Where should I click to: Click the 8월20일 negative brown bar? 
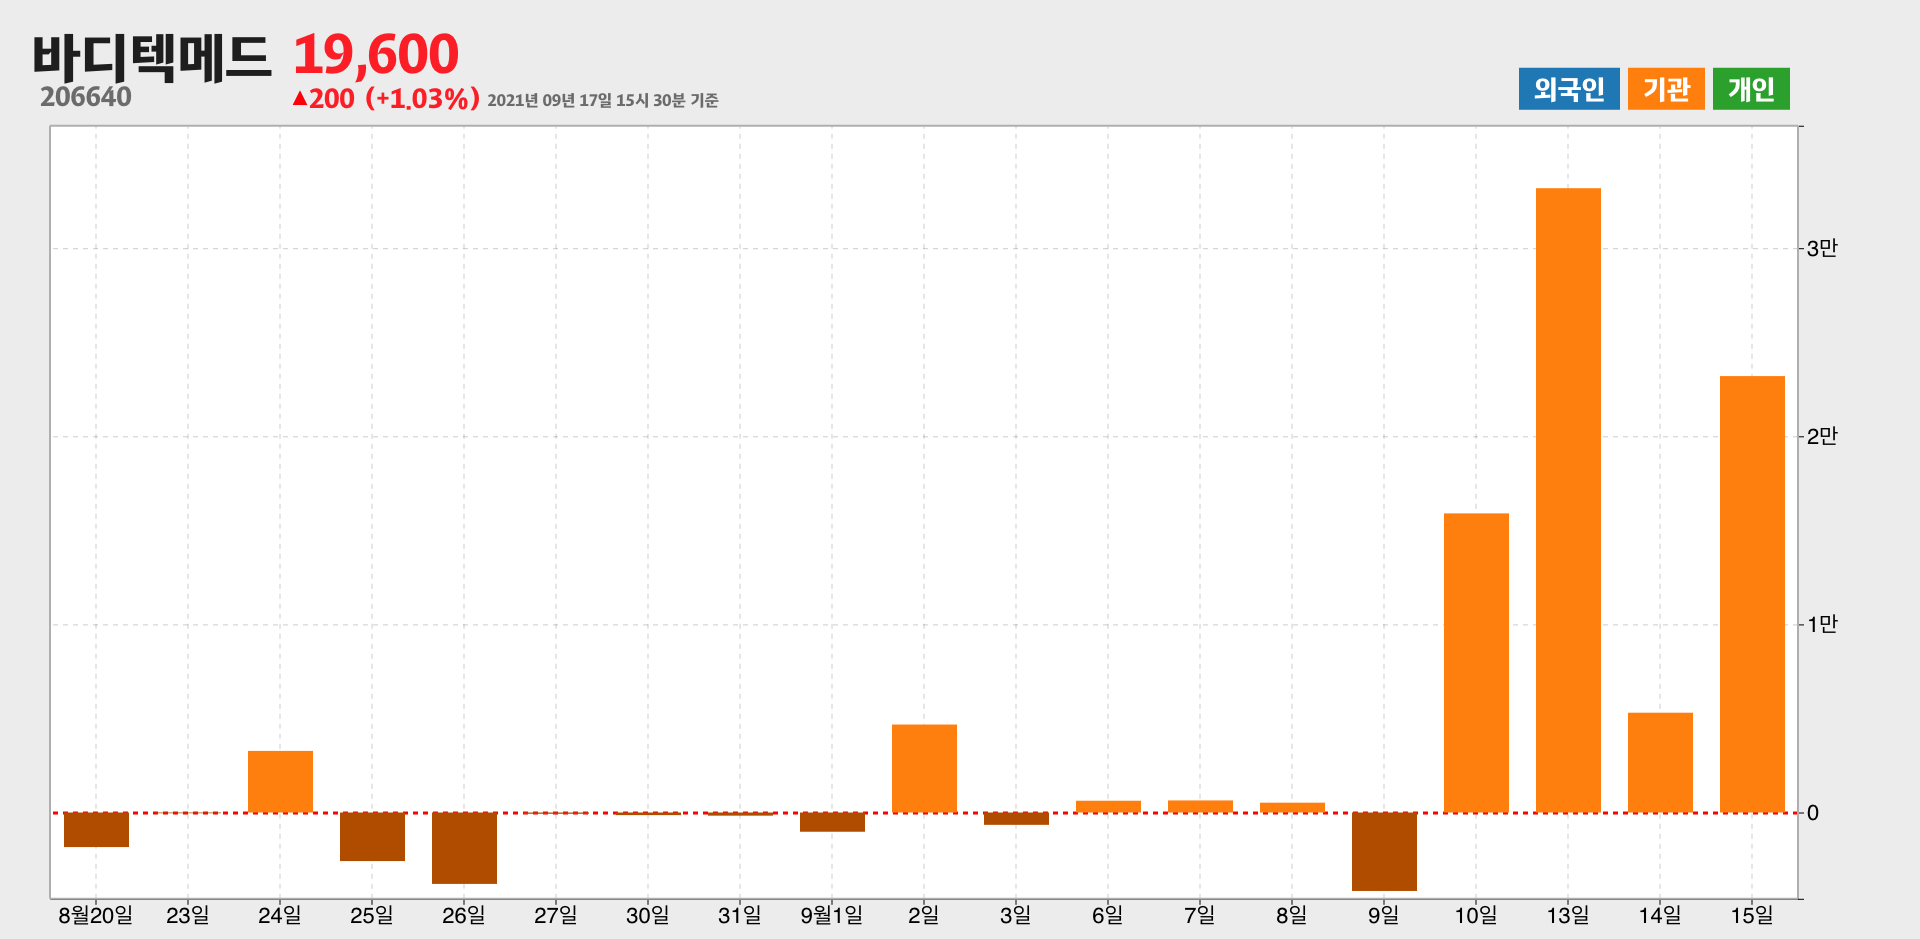point(96,830)
